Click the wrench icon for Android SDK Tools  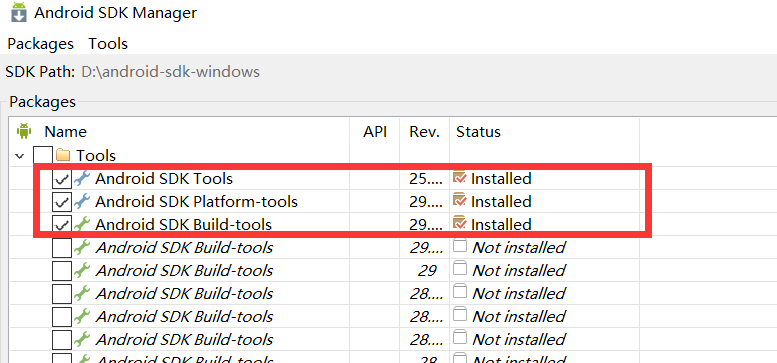82,178
